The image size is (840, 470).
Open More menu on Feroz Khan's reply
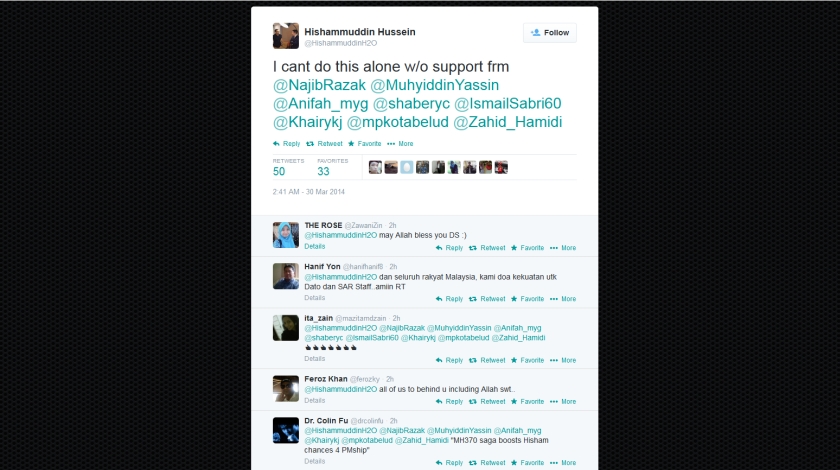563,401
